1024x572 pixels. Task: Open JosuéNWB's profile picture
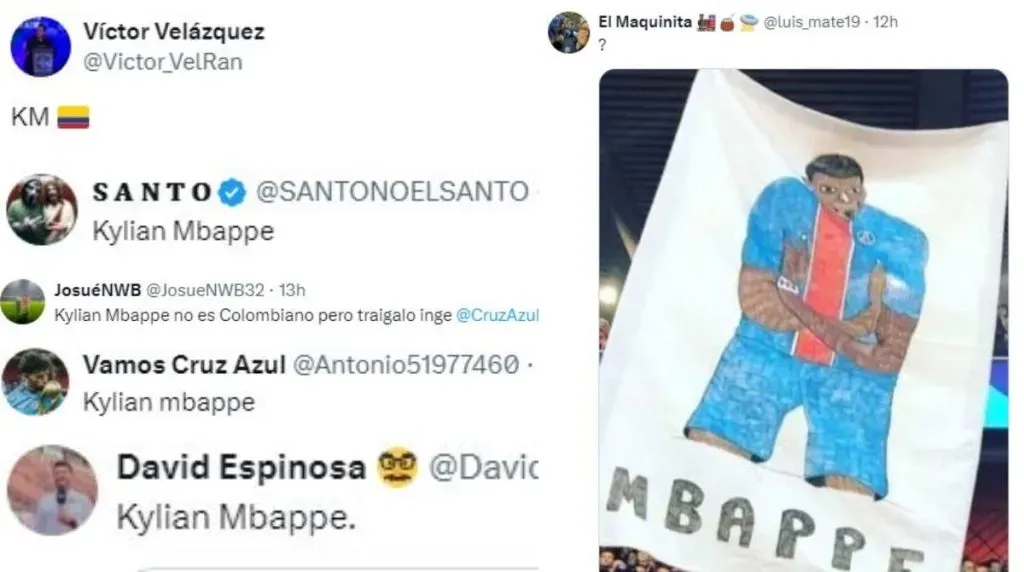click(x=23, y=302)
